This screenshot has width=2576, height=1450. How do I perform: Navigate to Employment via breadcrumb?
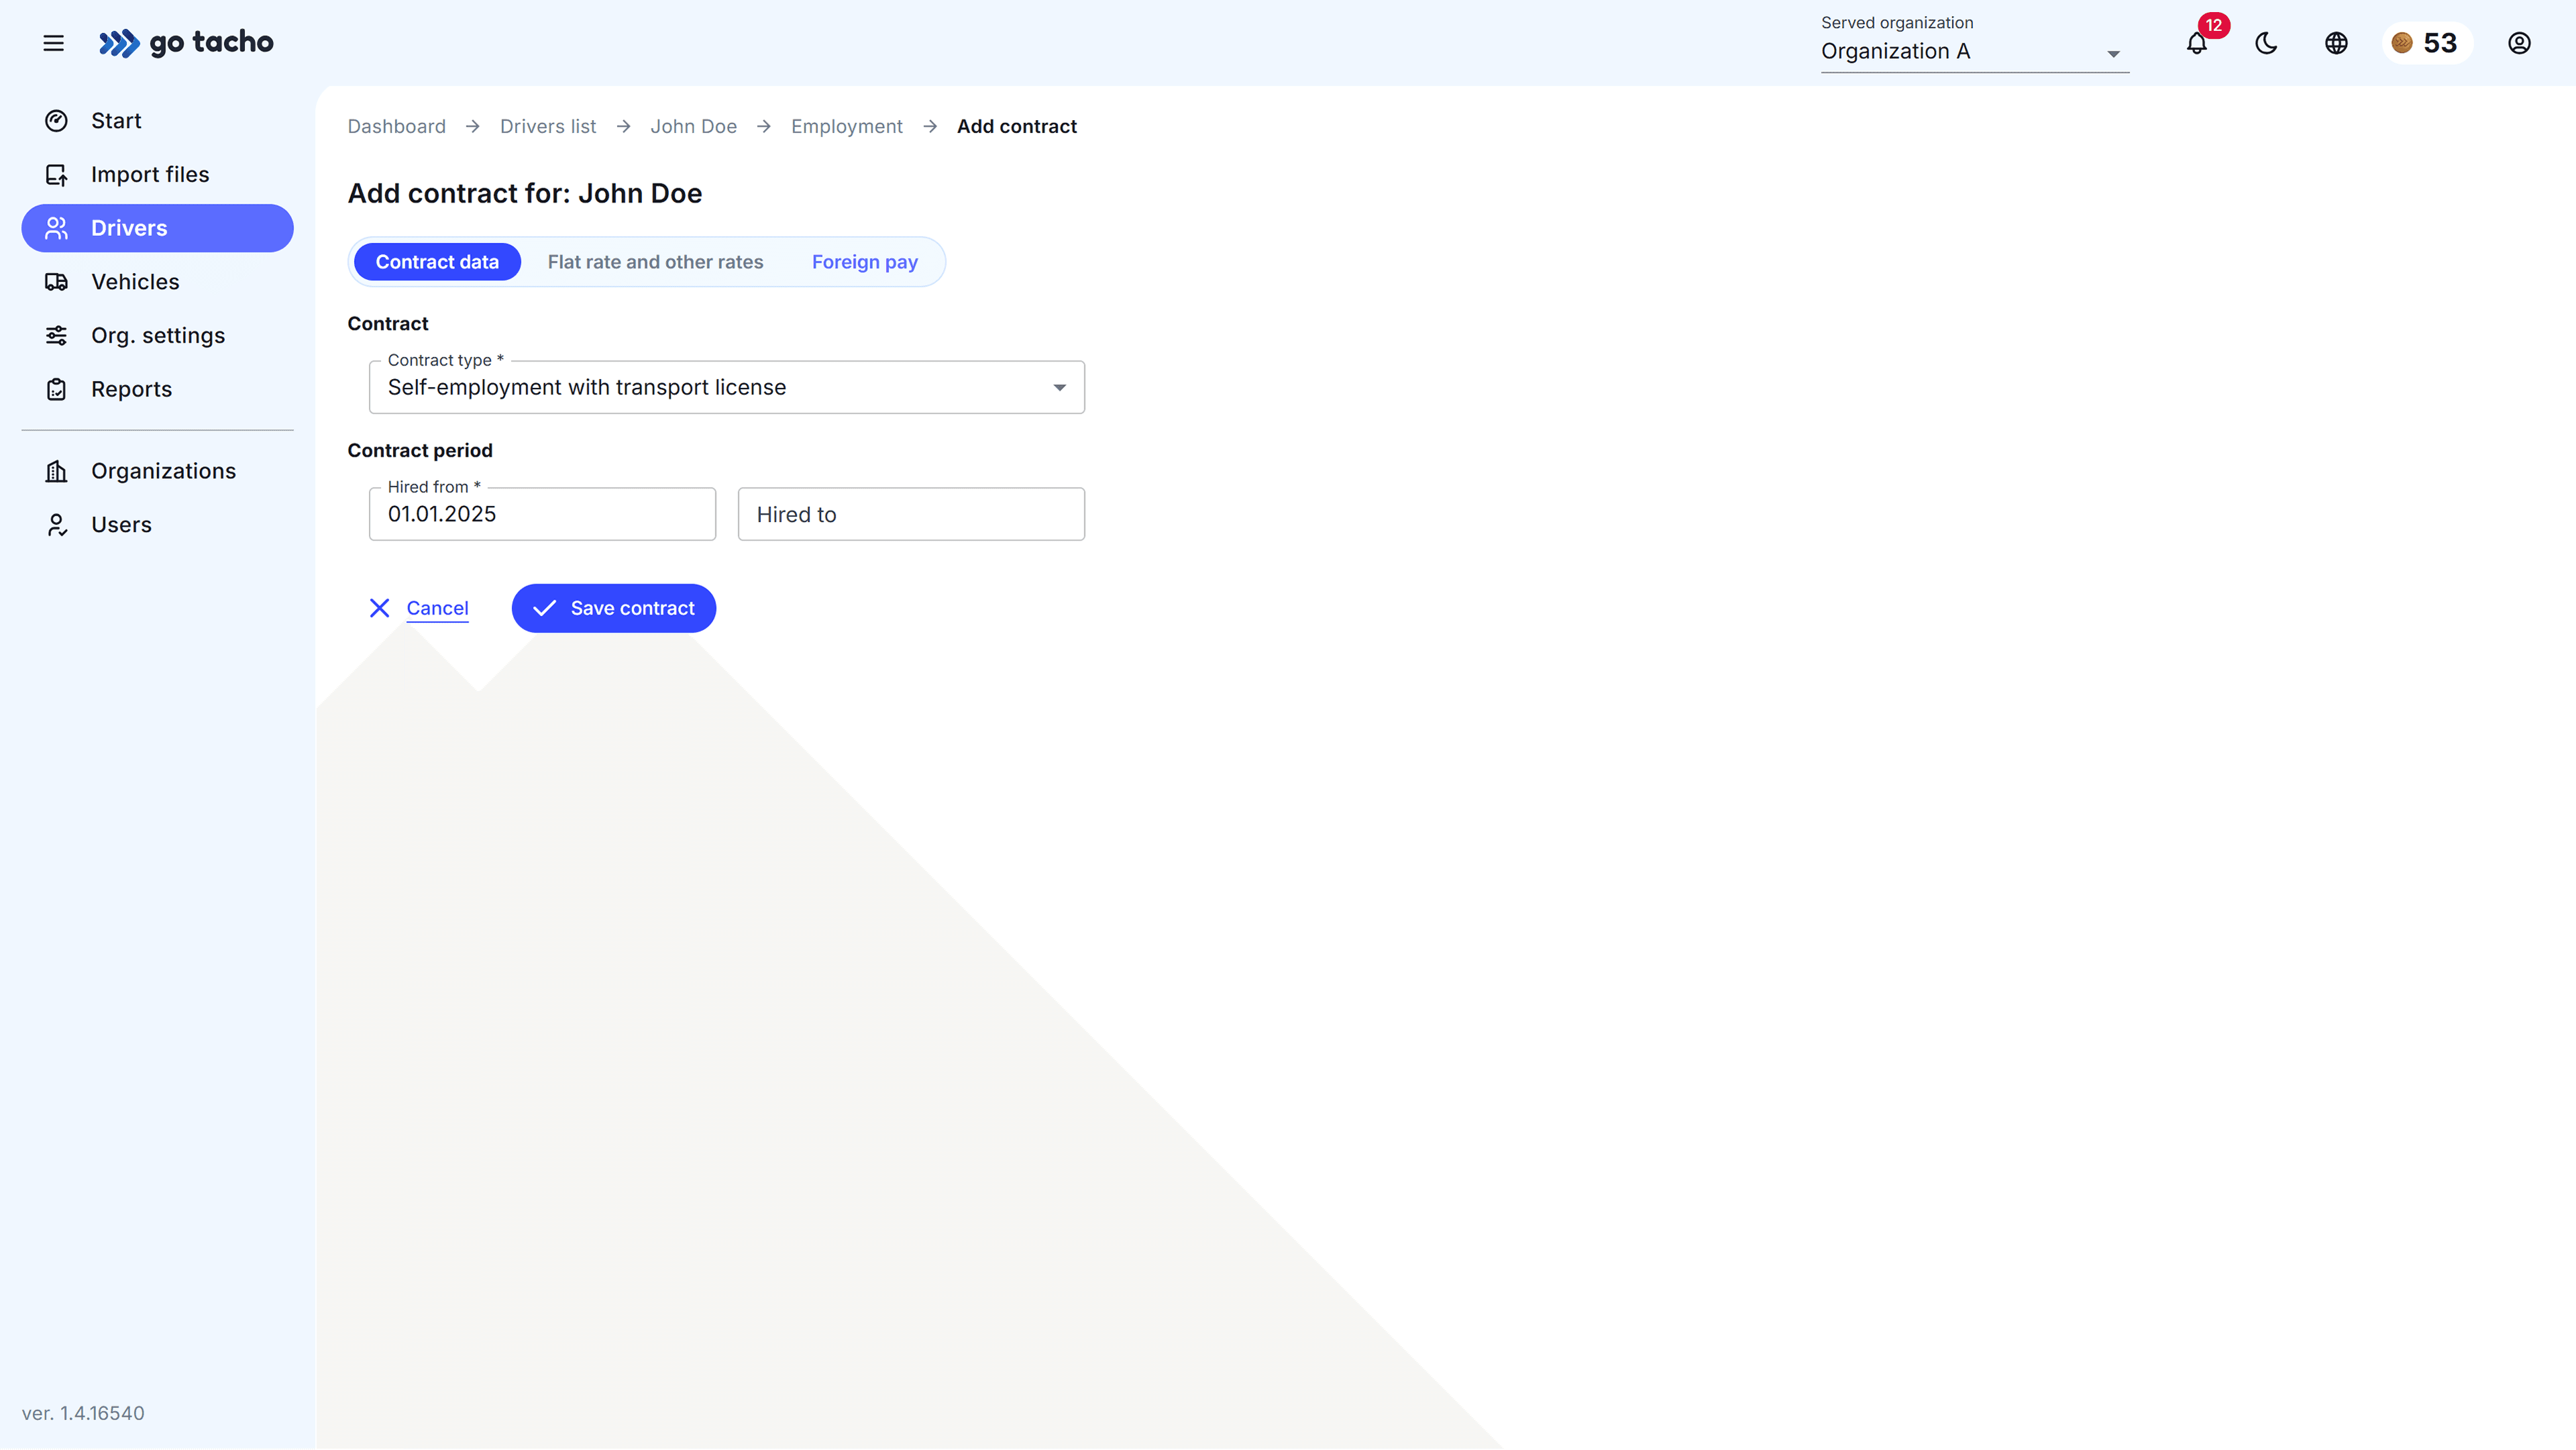click(846, 126)
